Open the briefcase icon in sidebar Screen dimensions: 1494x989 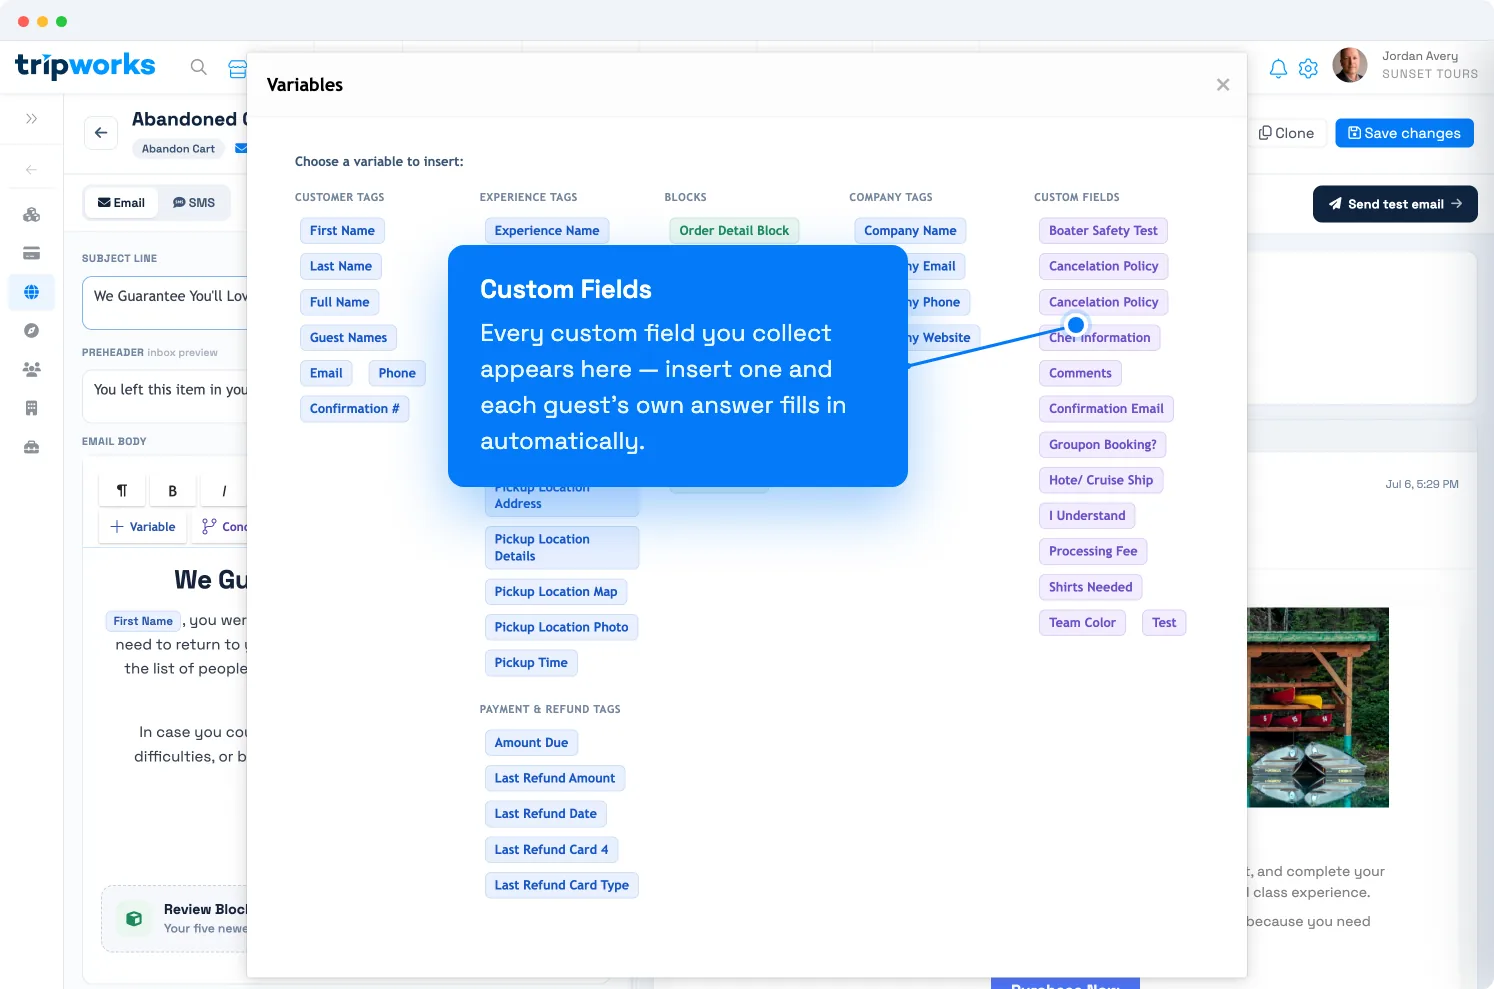(31, 447)
